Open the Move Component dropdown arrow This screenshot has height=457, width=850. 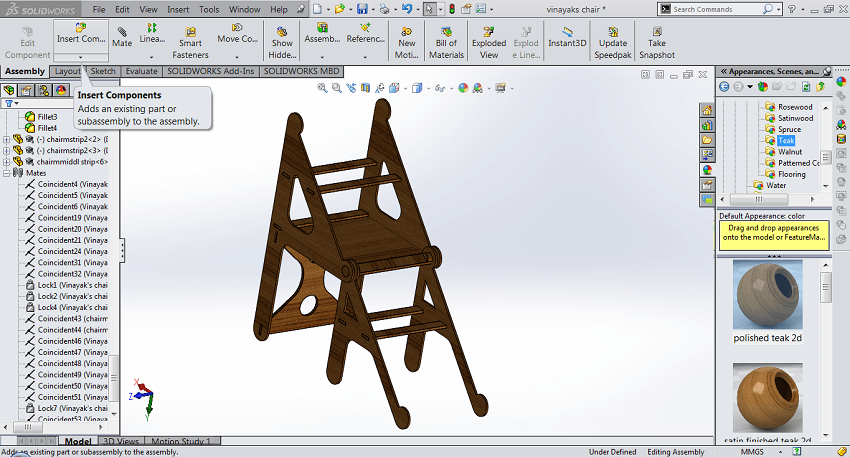[237, 56]
